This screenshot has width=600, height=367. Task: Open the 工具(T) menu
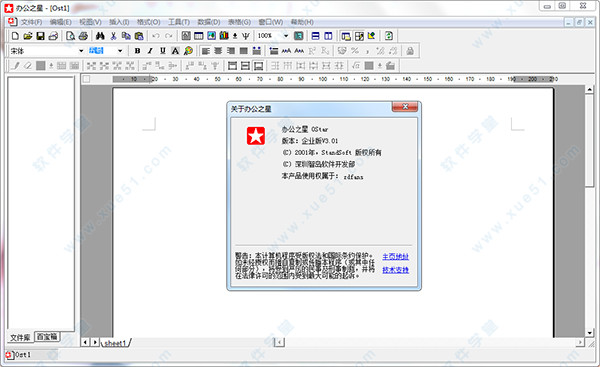(x=179, y=22)
